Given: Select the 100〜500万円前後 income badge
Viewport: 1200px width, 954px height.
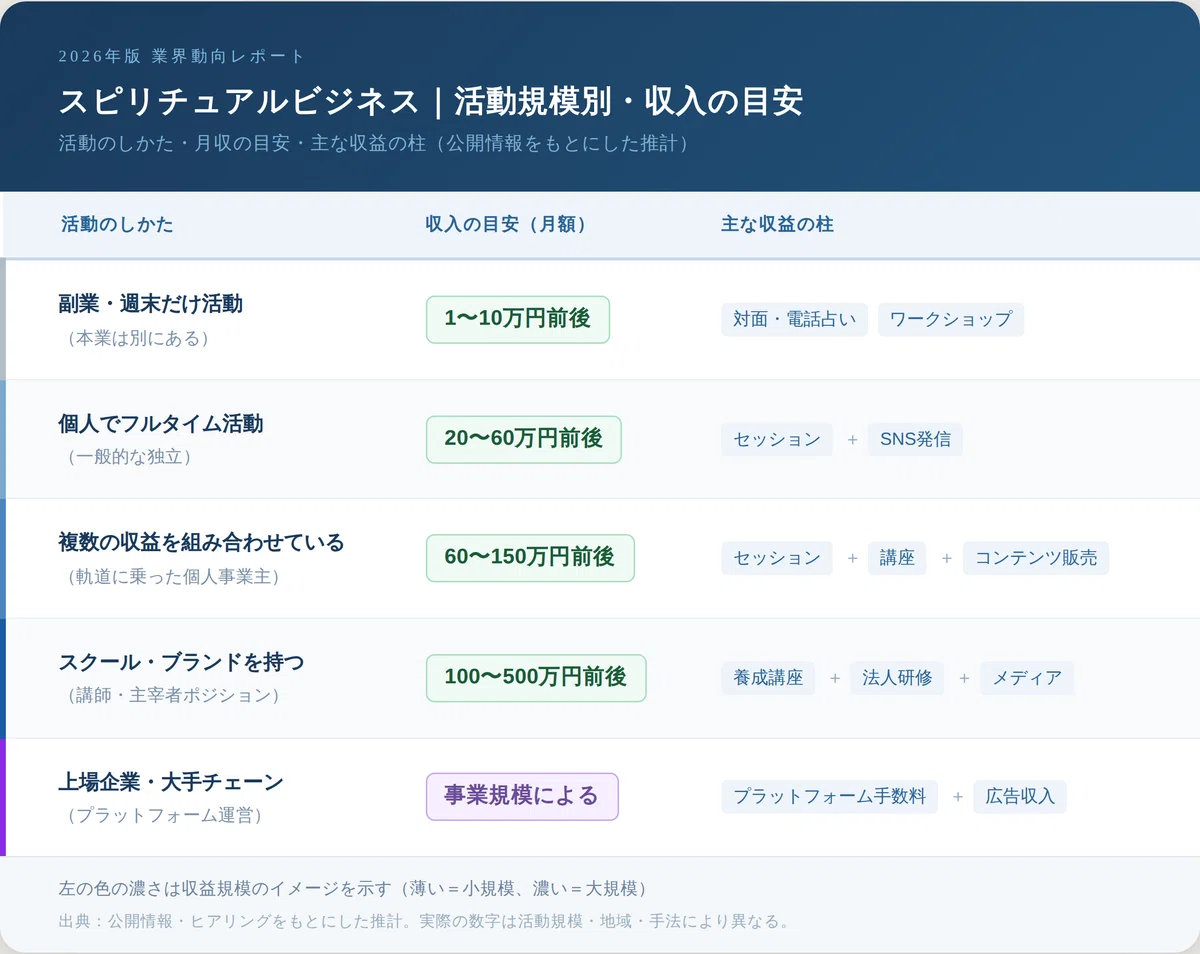Looking at the screenshot, I should coord(536,677).
